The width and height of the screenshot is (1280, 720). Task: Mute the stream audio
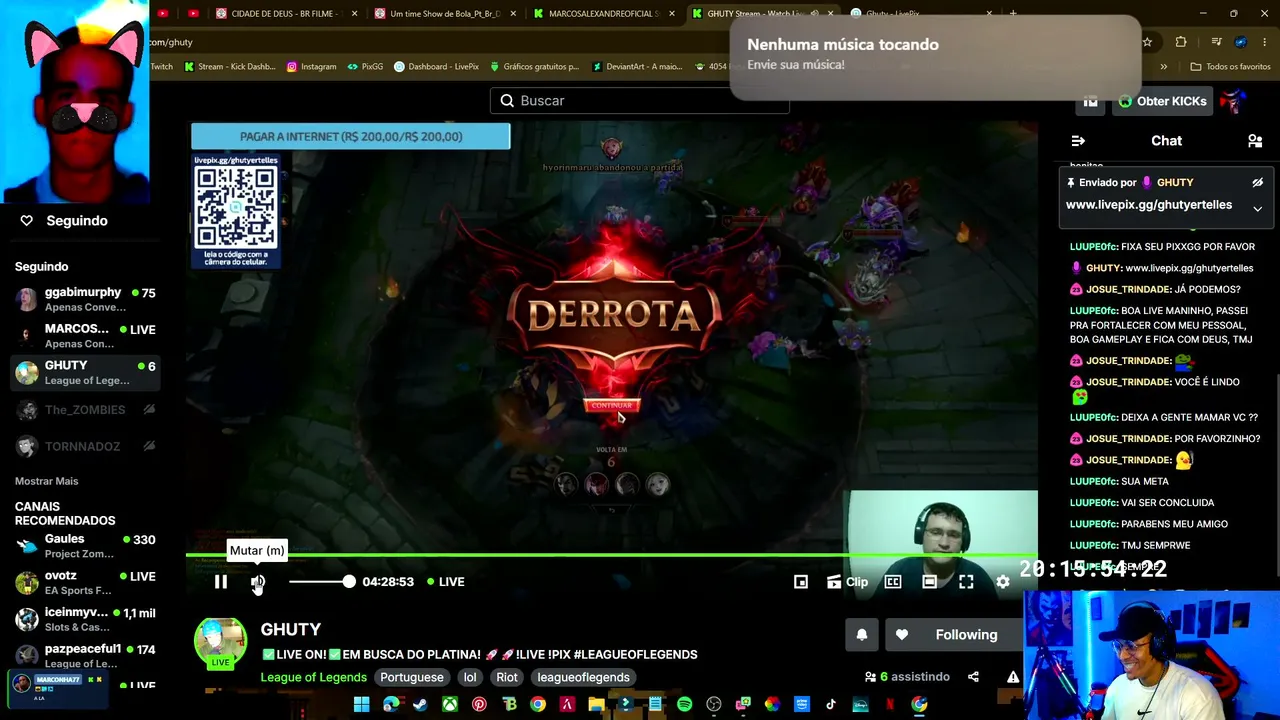click(258, 581)
